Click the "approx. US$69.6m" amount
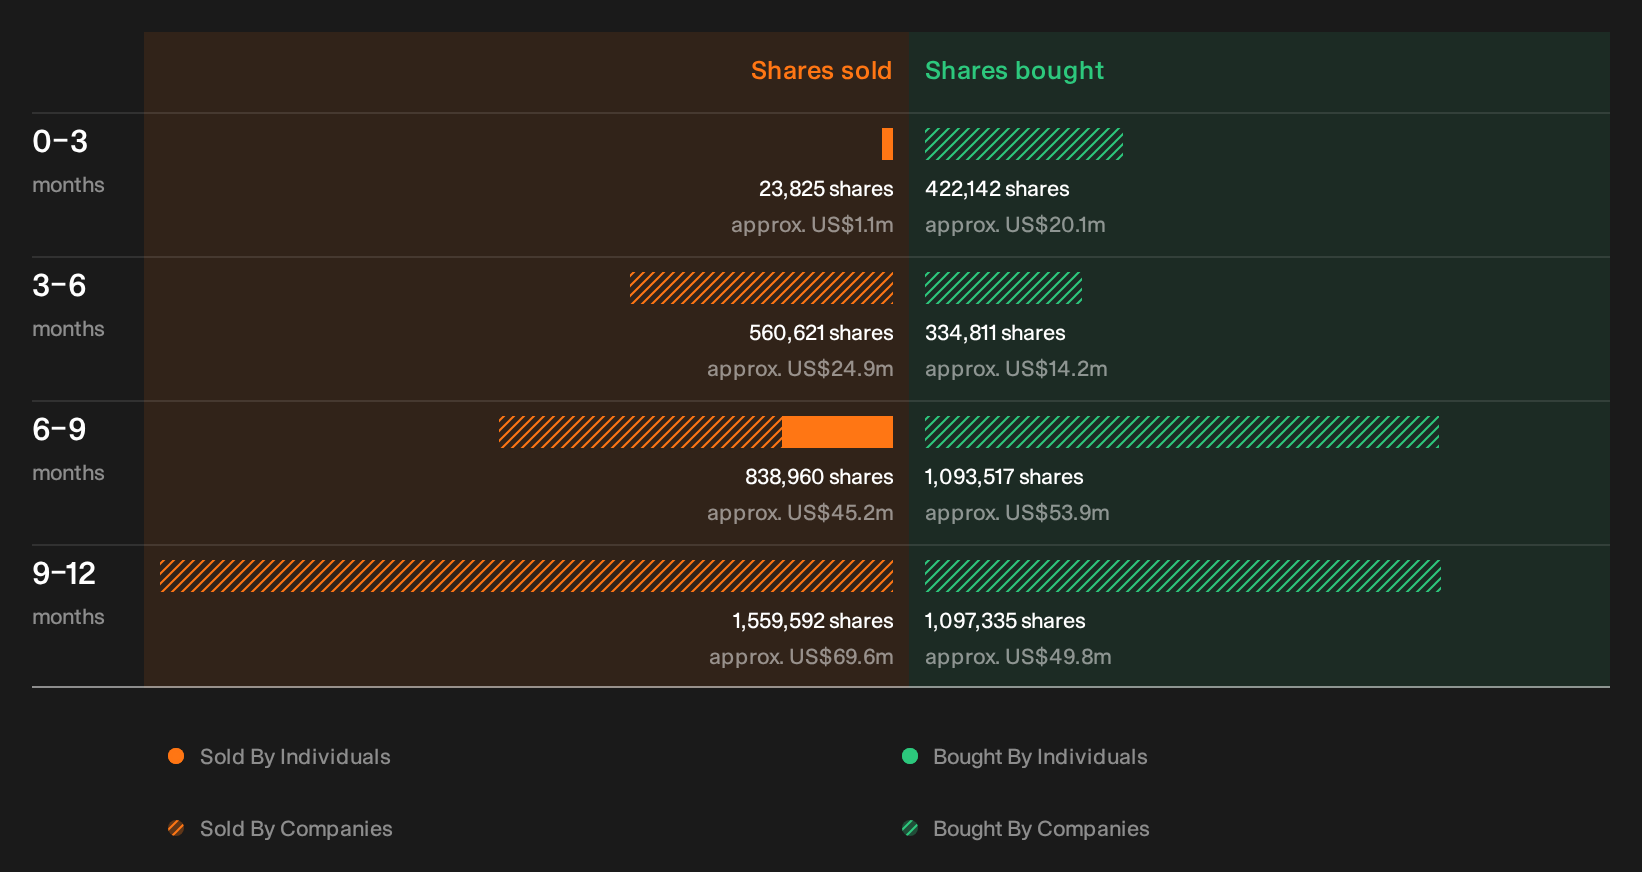 pyautogui.click(x=801, y=657)
